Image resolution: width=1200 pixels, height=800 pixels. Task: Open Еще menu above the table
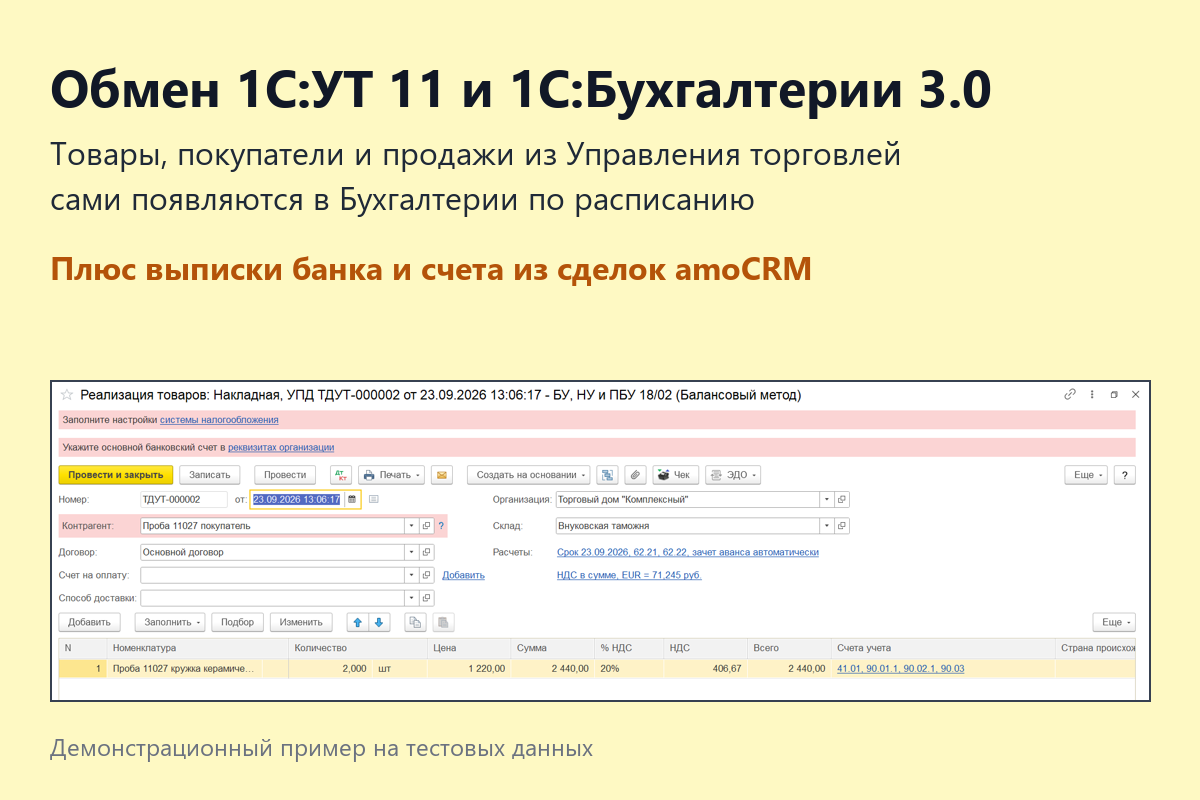click(1114, 622)
